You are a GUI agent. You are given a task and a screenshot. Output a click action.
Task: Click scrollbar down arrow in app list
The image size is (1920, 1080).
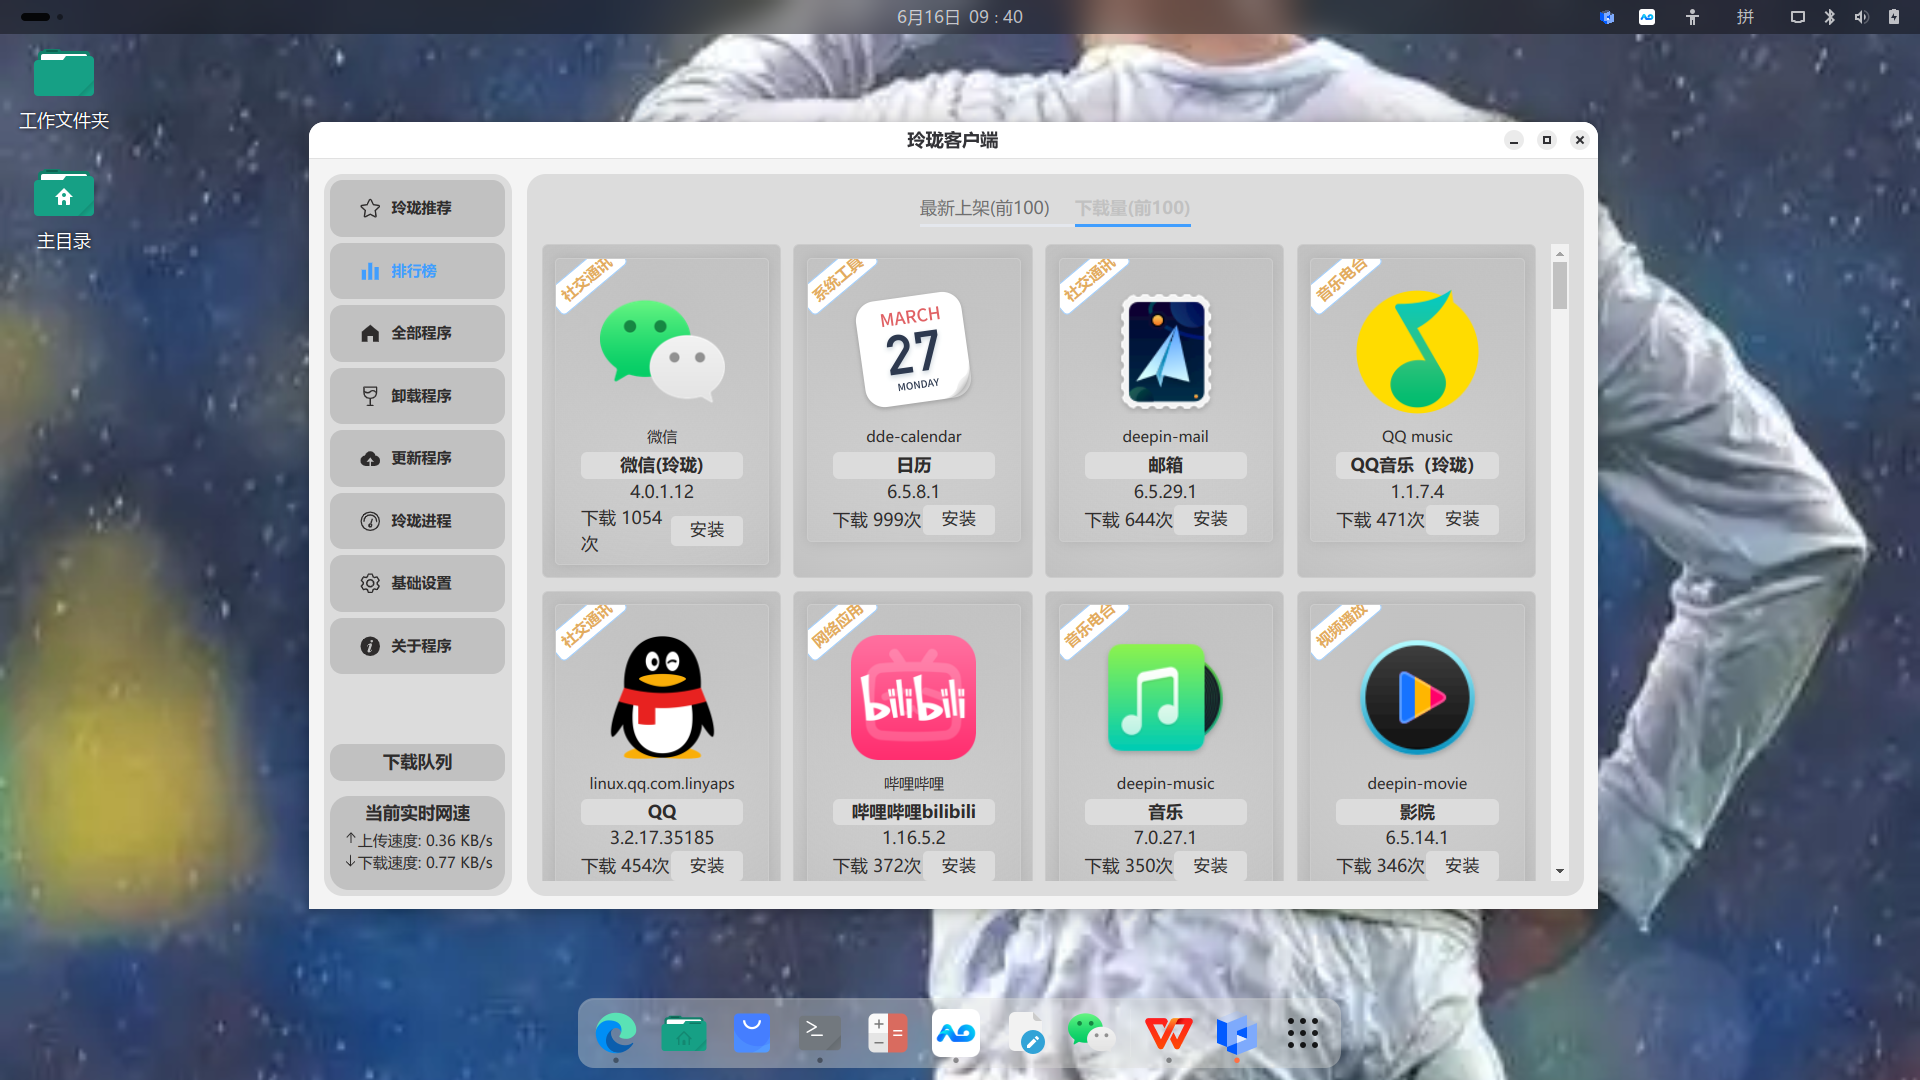pos(1560,871)
